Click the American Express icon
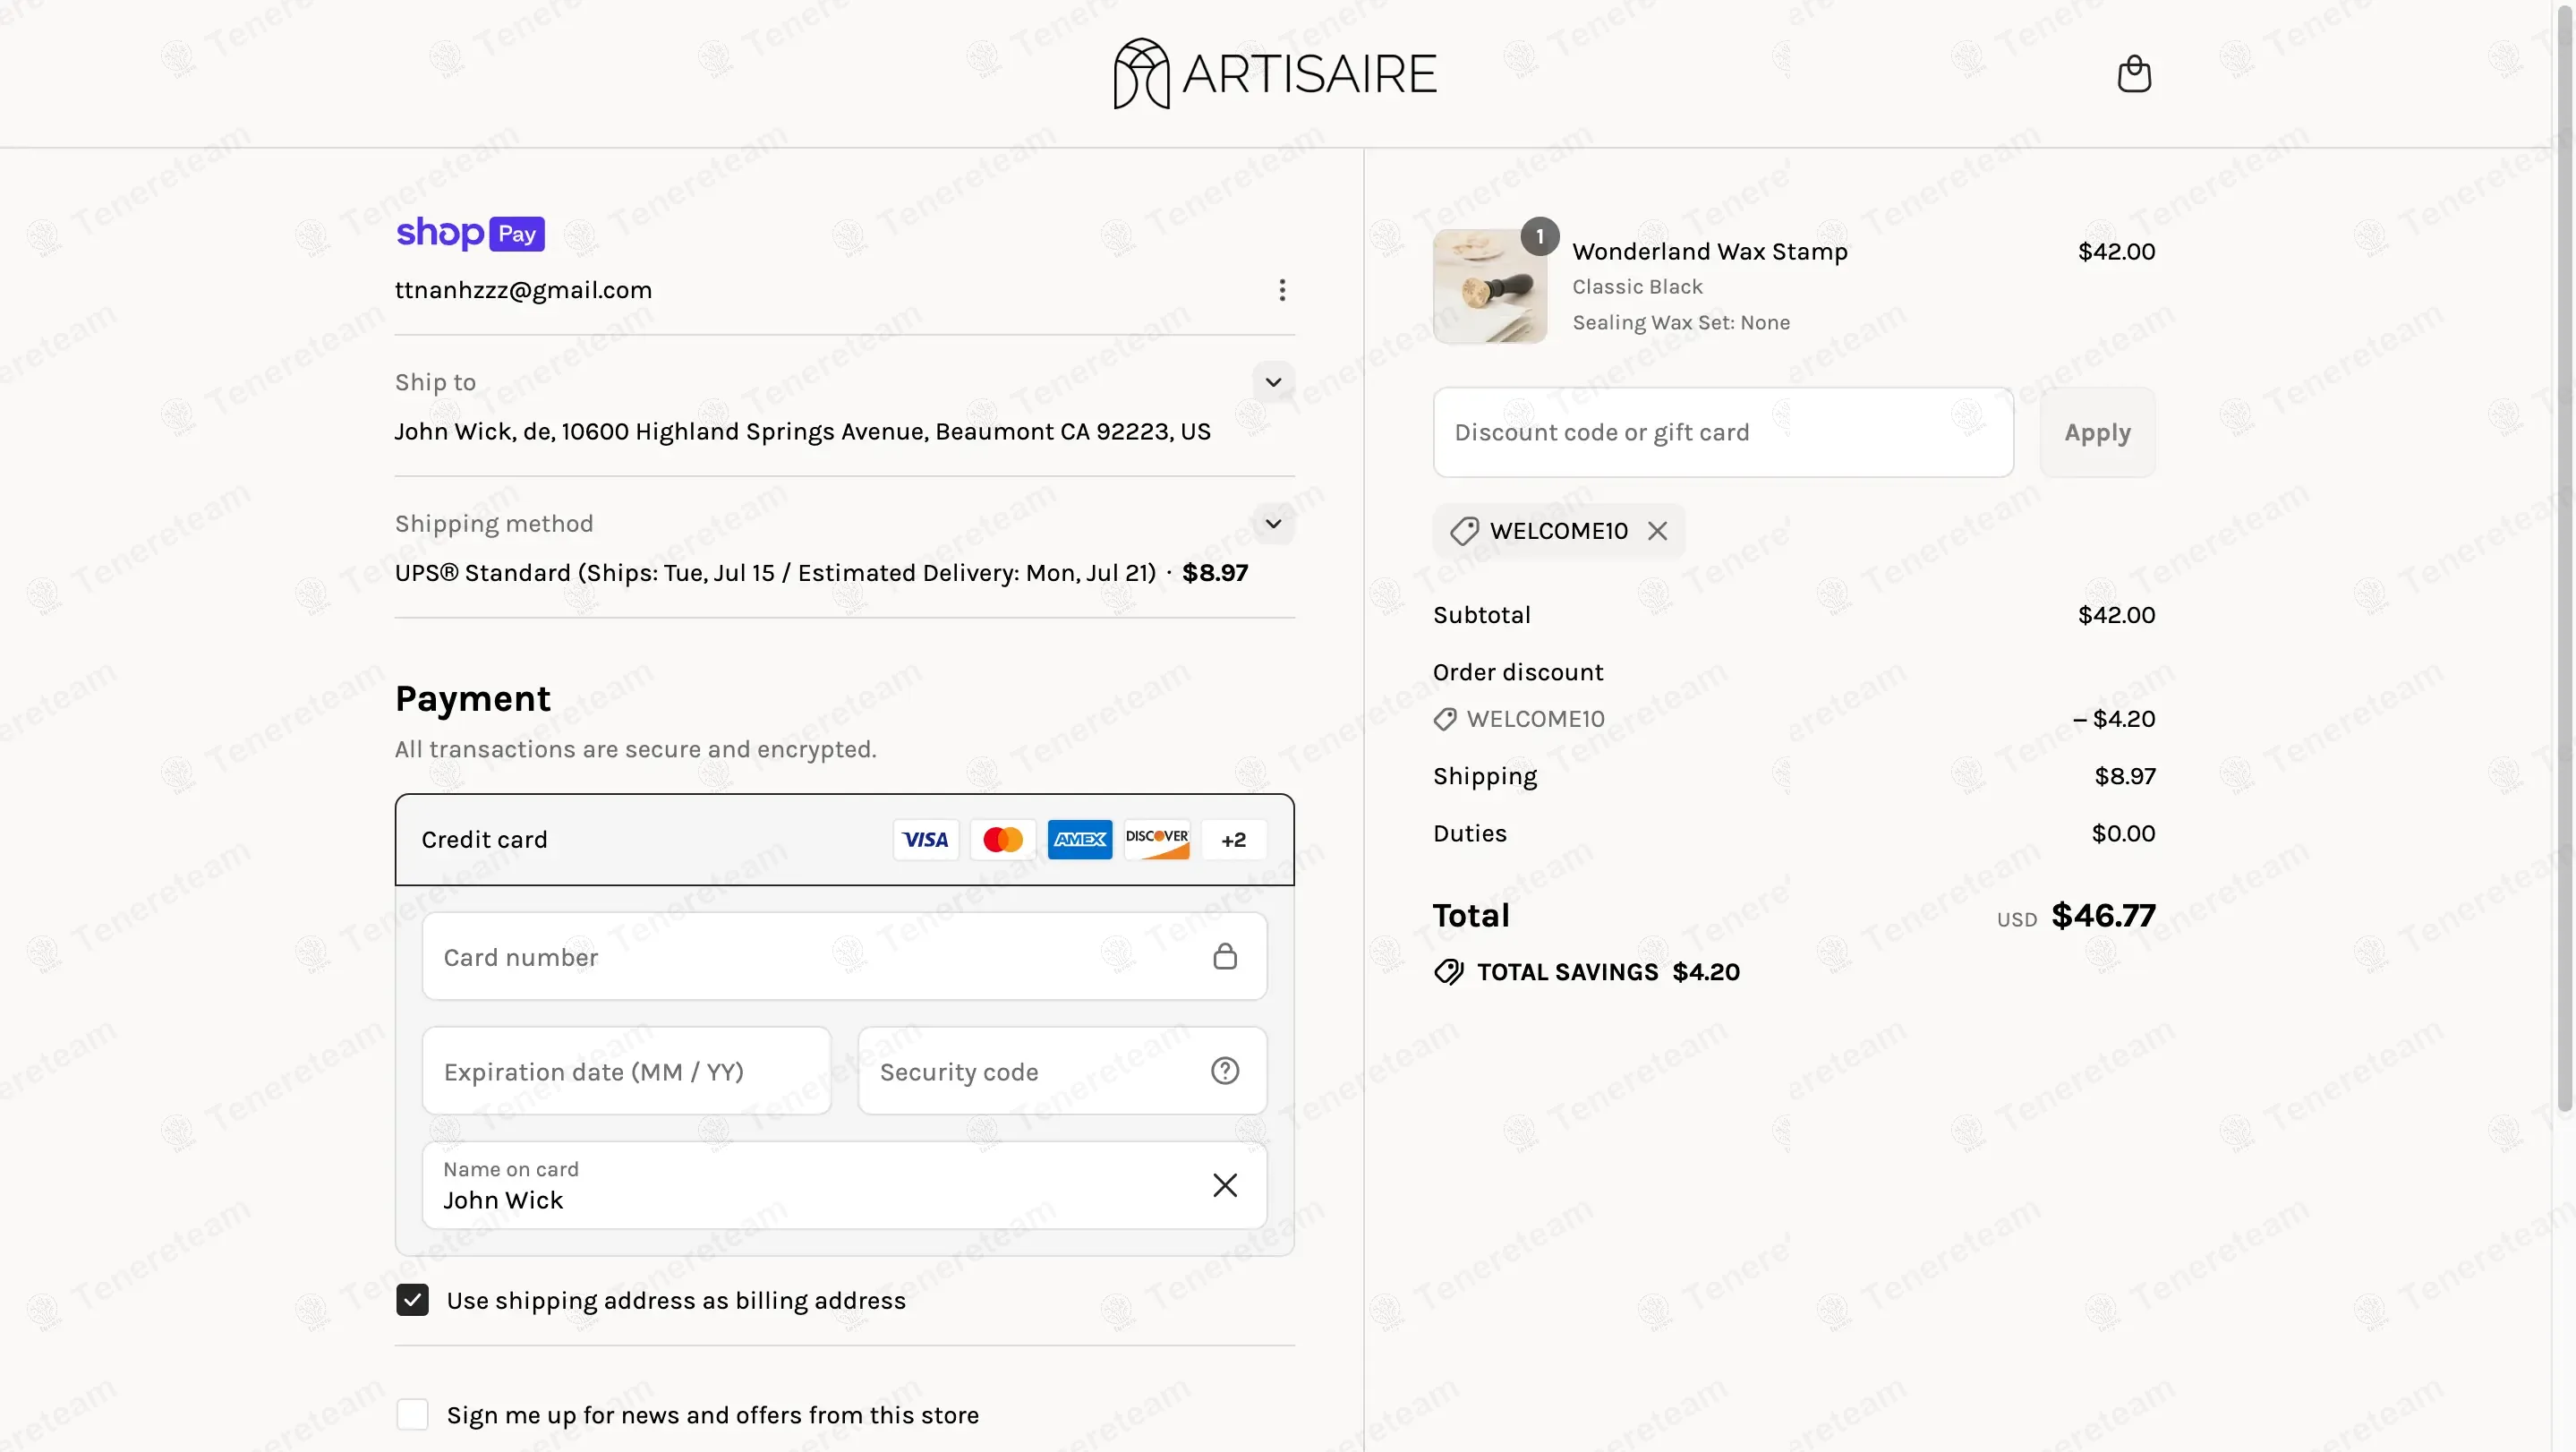The width and height of the screenshot is (2576, 1452). coord(1080,839)
